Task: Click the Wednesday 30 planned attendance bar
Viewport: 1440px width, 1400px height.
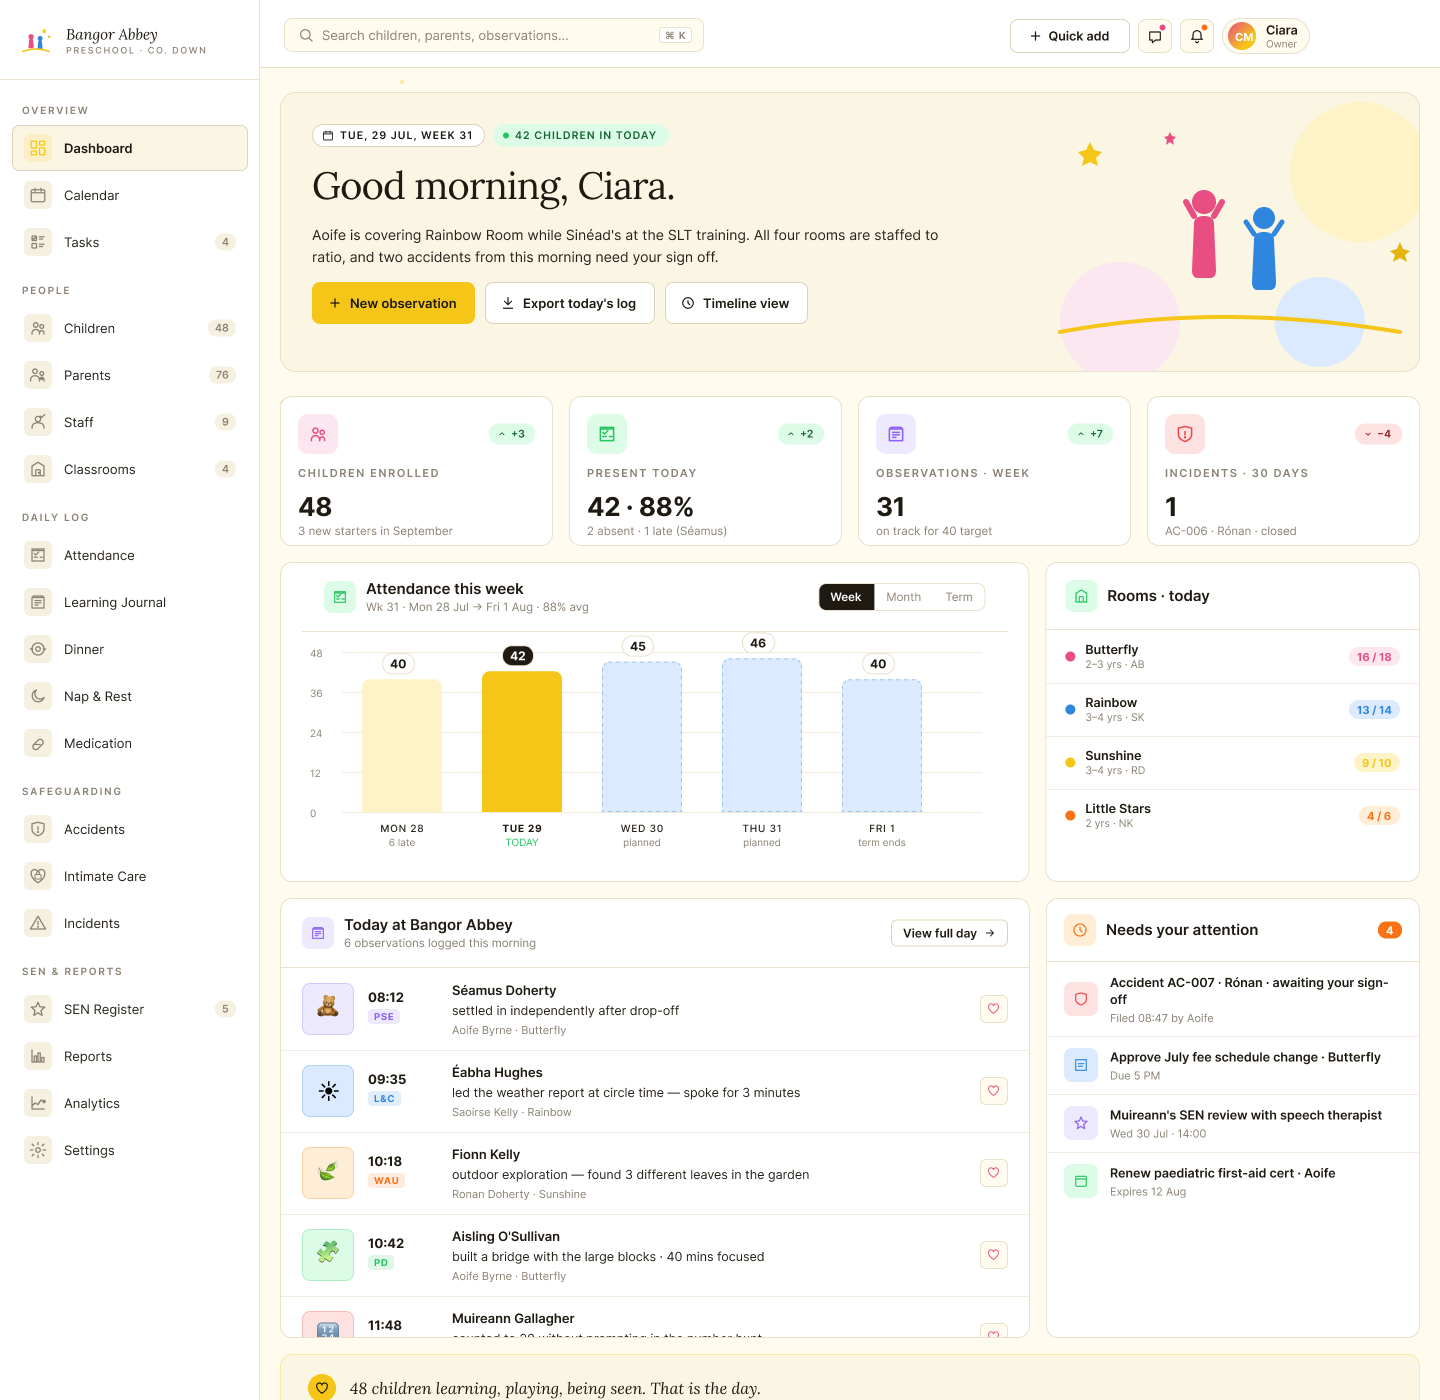Action: [x=642, y=736]
